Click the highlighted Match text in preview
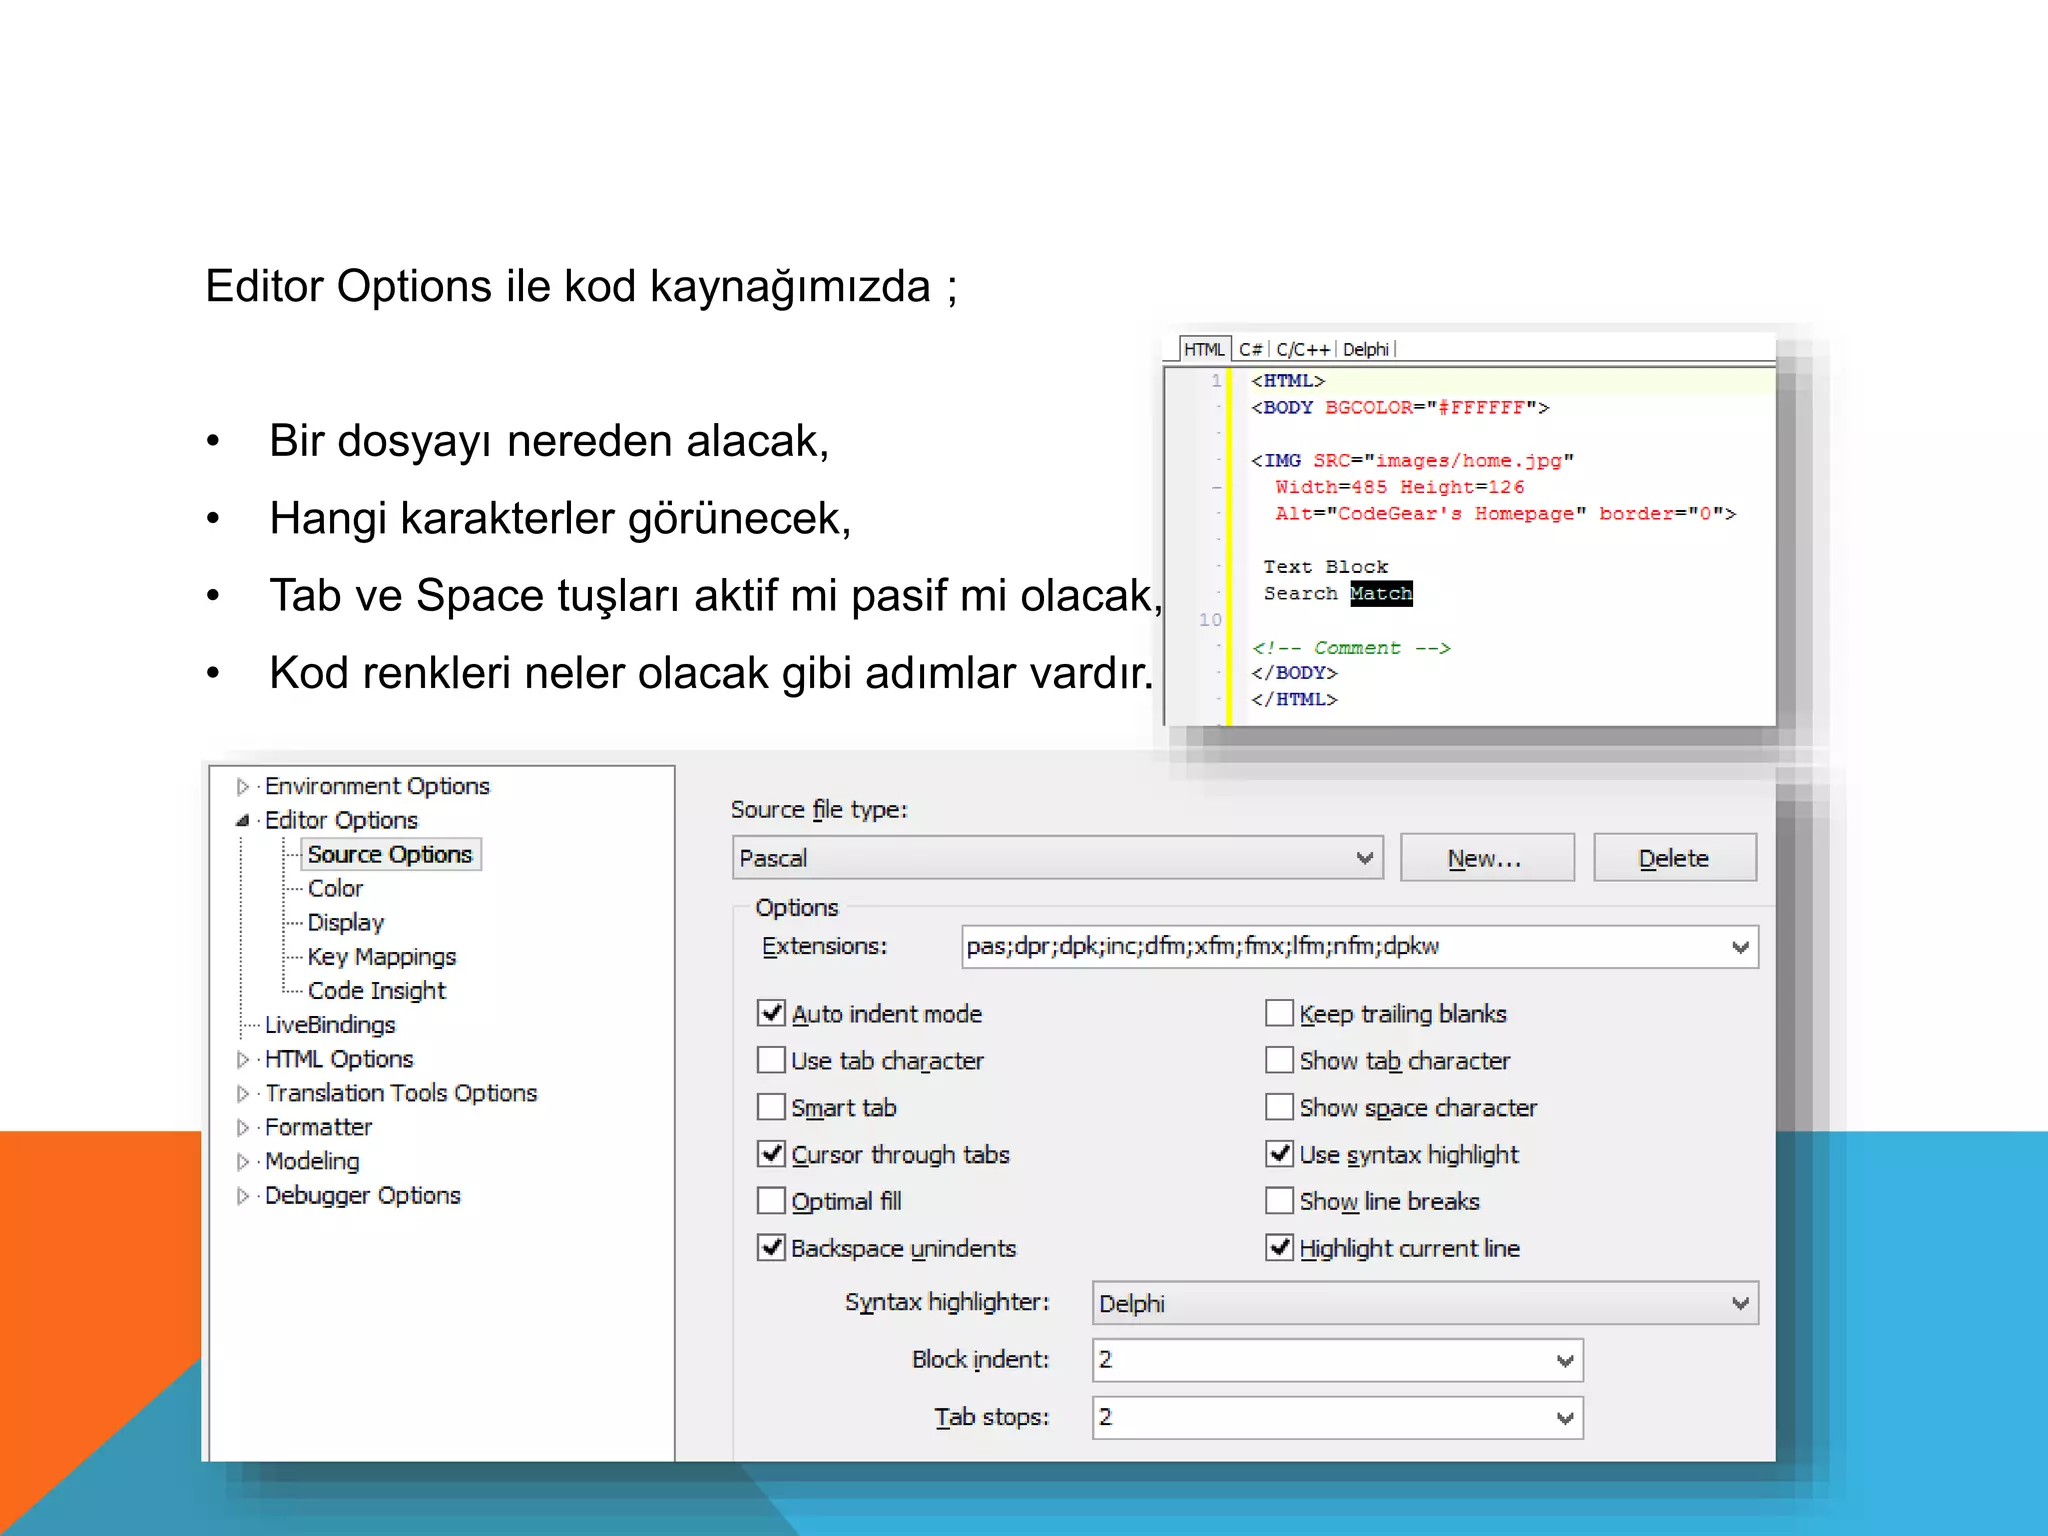 pos(1381,594)
